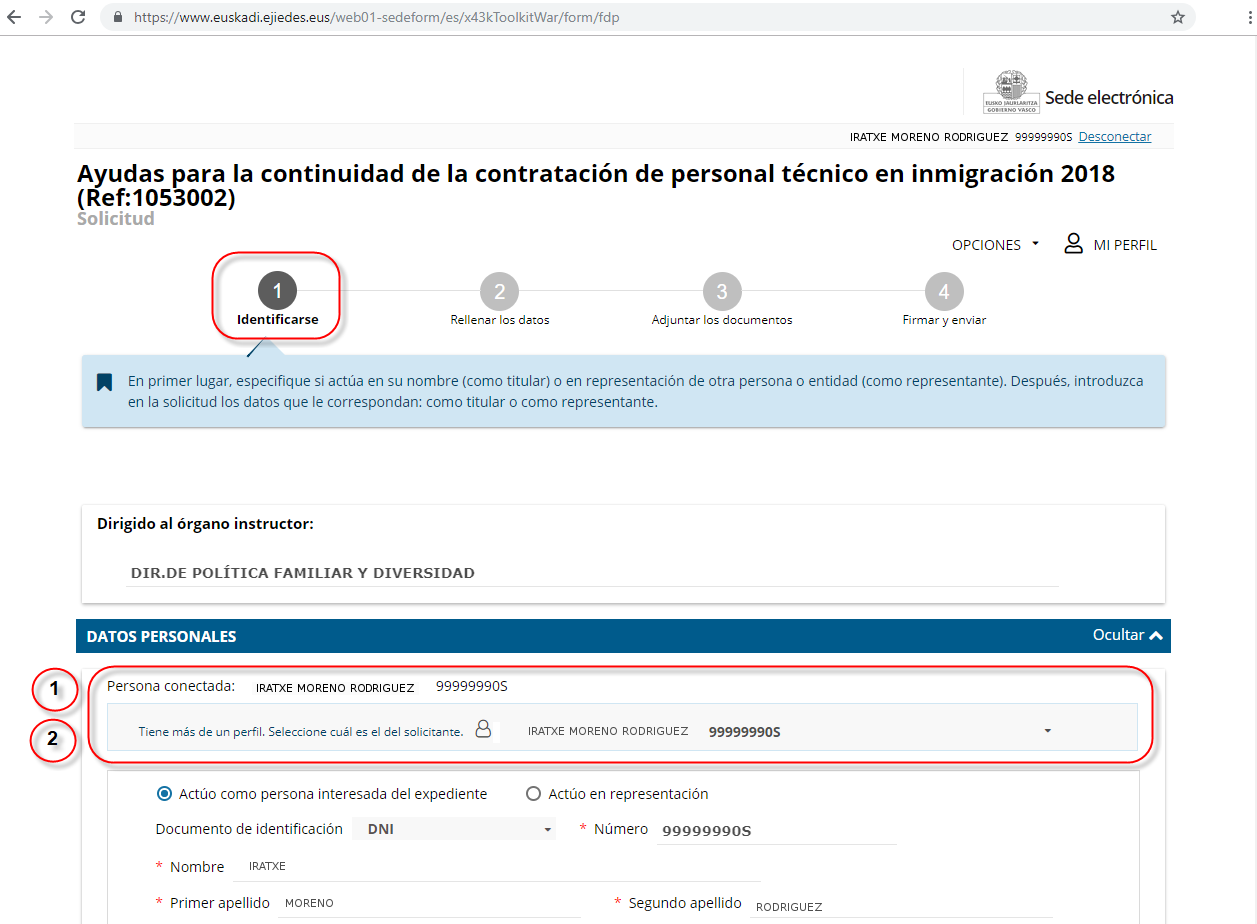Select Actúo en representación radio button

534,794
